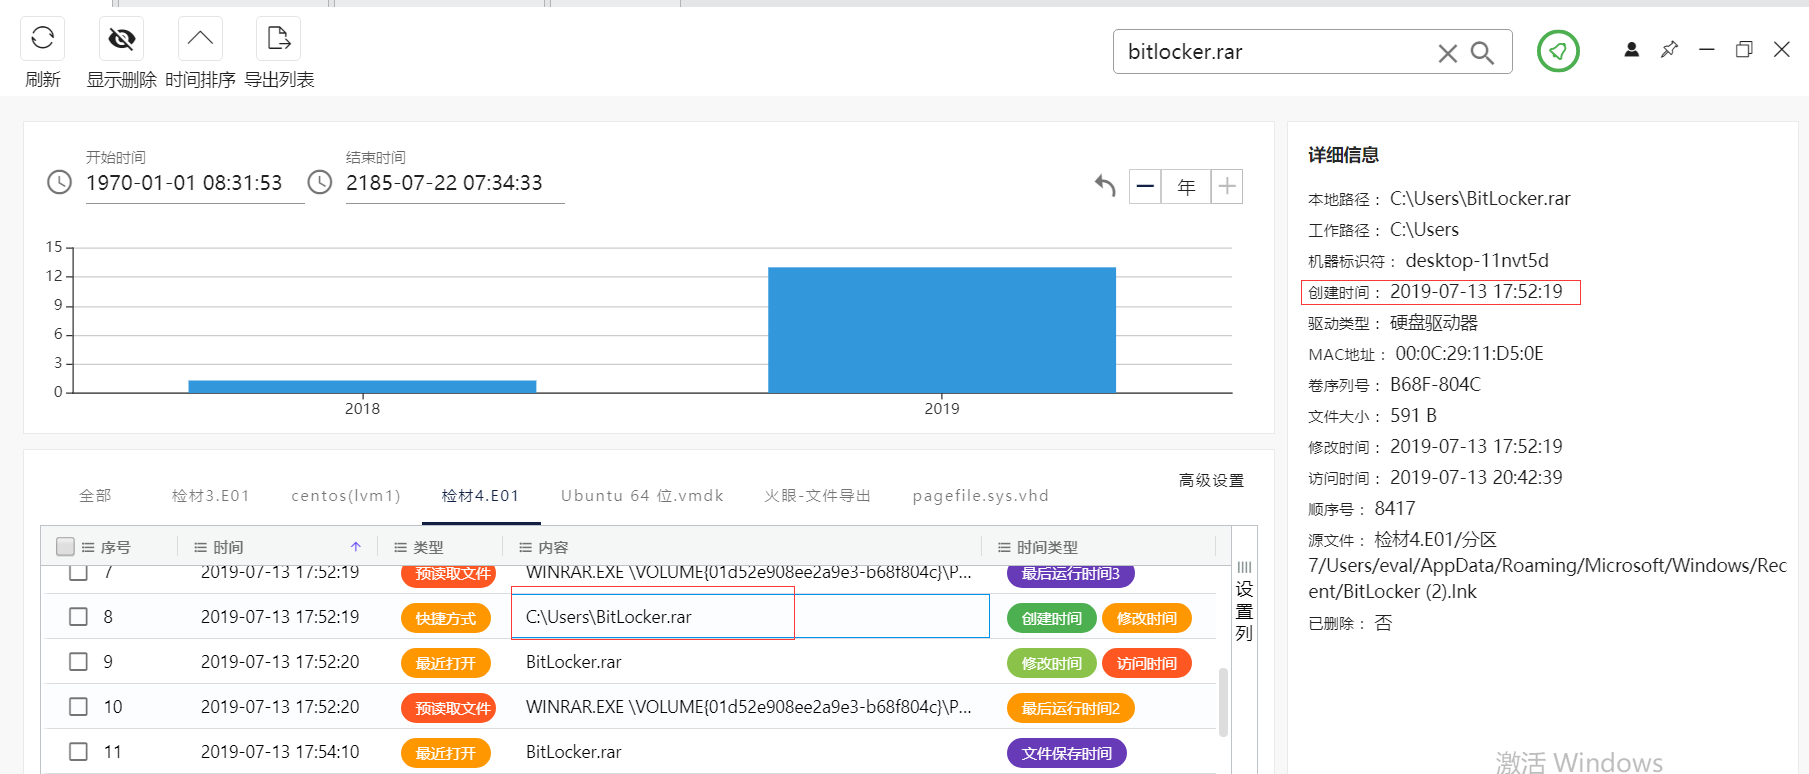Image resolution: width=1809 pixels, height=774 pixels.
Task: Click the 机器标识符 value desktop-11nvt5d
Action: (1477, 260)
